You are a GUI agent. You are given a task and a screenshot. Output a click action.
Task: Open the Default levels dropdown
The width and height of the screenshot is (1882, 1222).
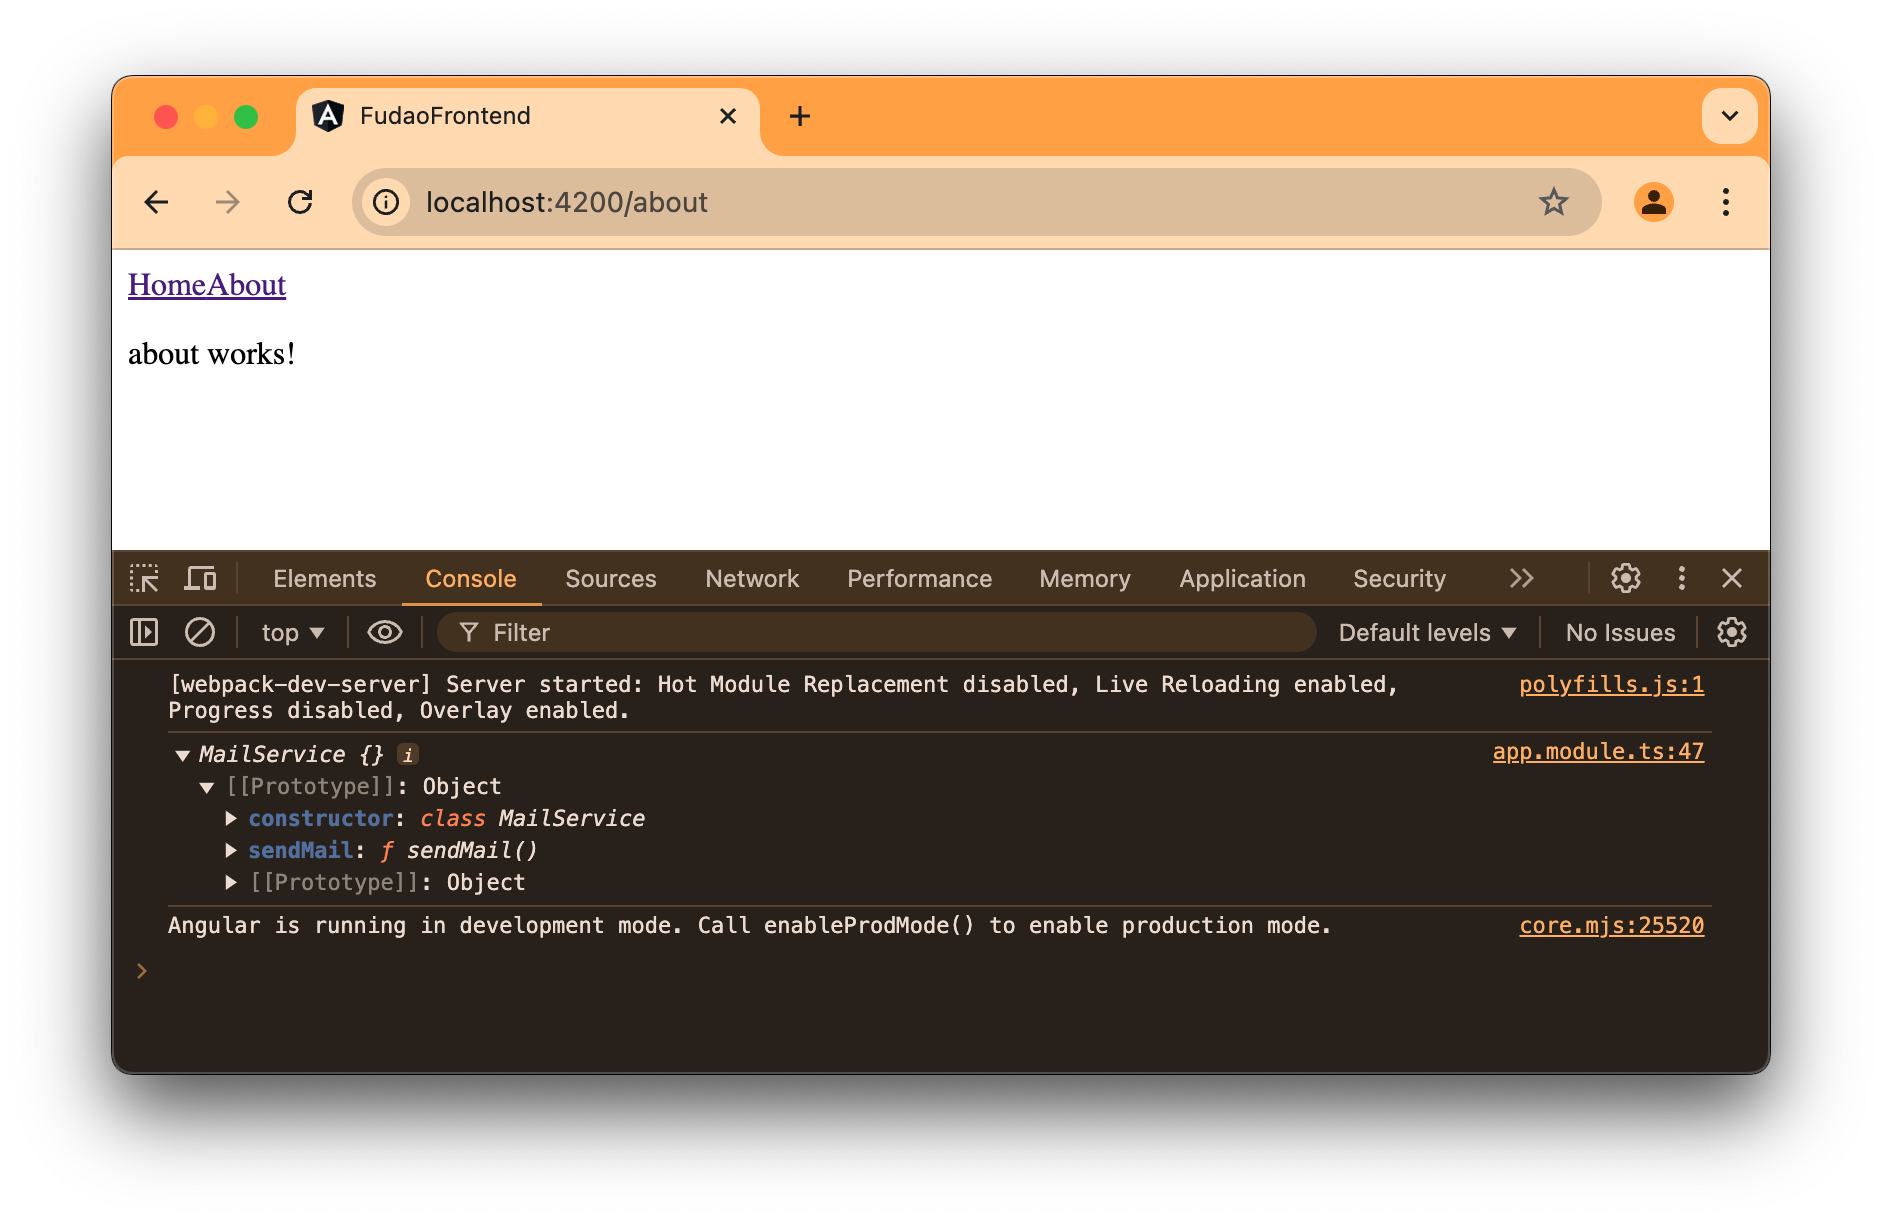[x=1424, y=632]
